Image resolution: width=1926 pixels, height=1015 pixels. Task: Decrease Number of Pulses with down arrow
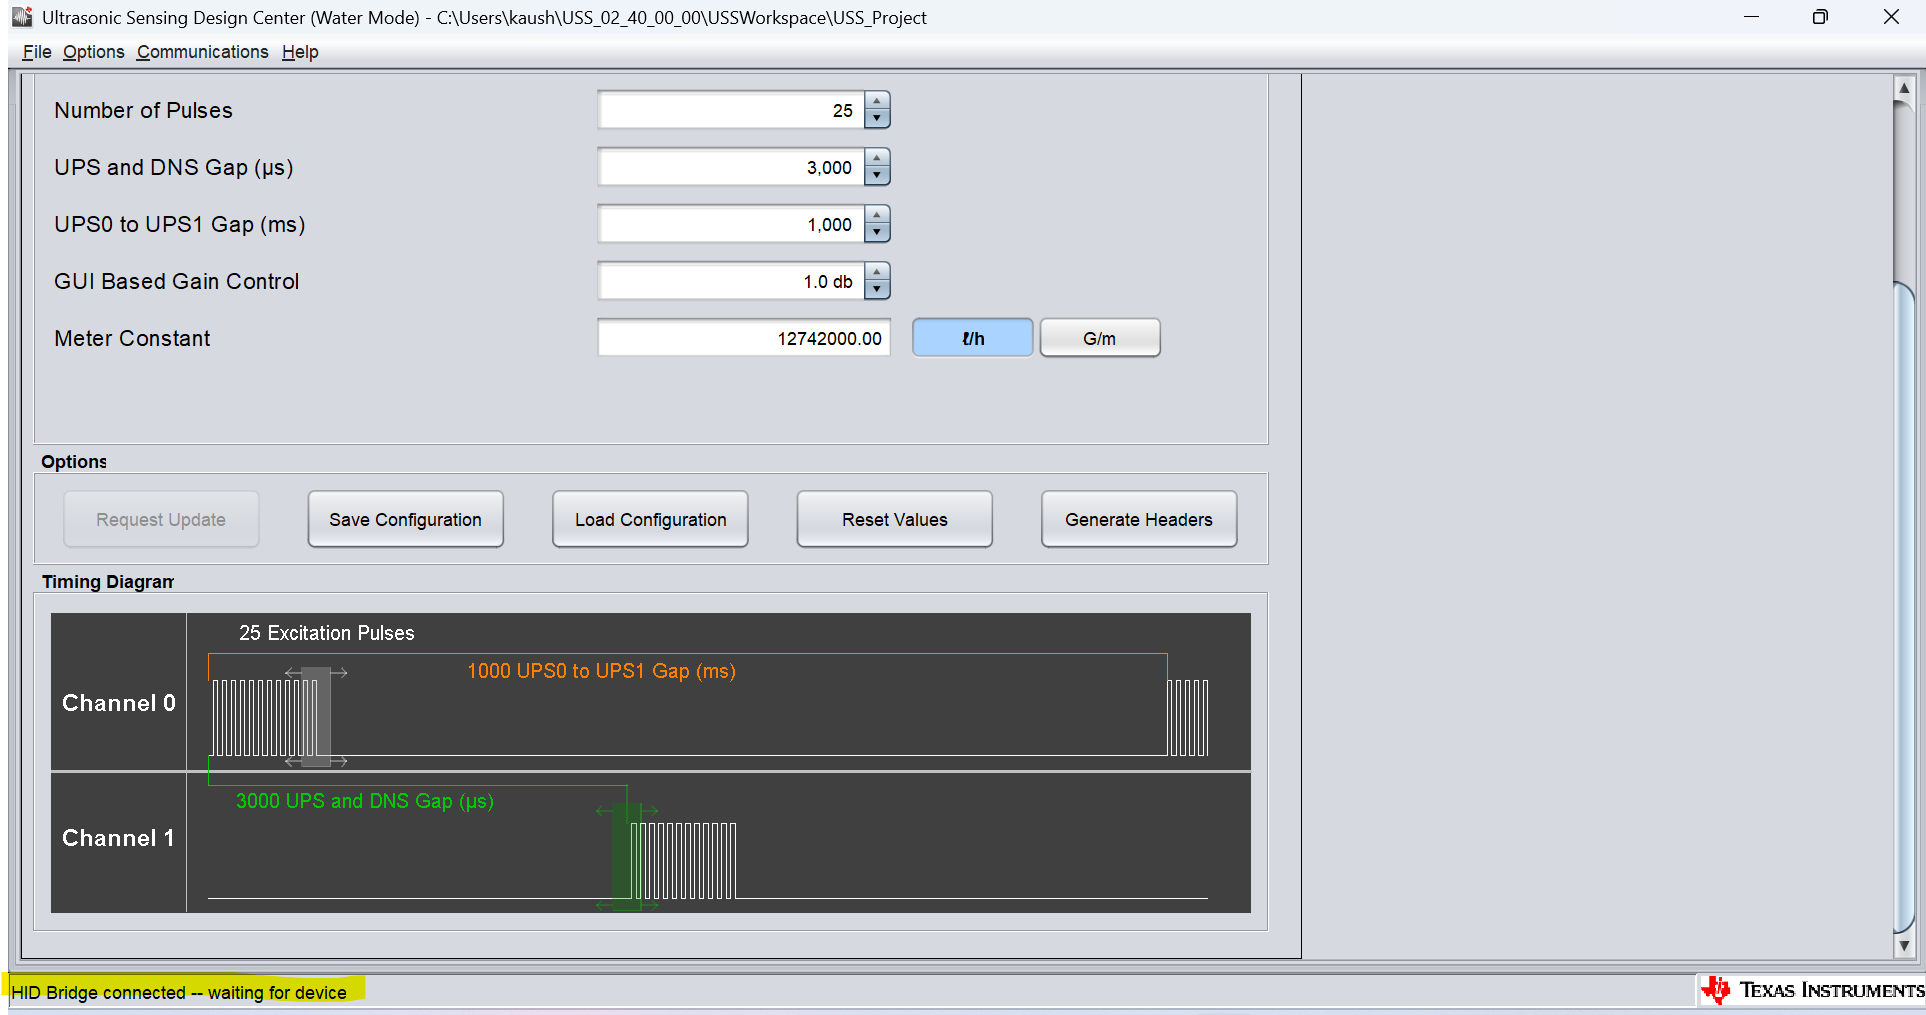point(877,119)
